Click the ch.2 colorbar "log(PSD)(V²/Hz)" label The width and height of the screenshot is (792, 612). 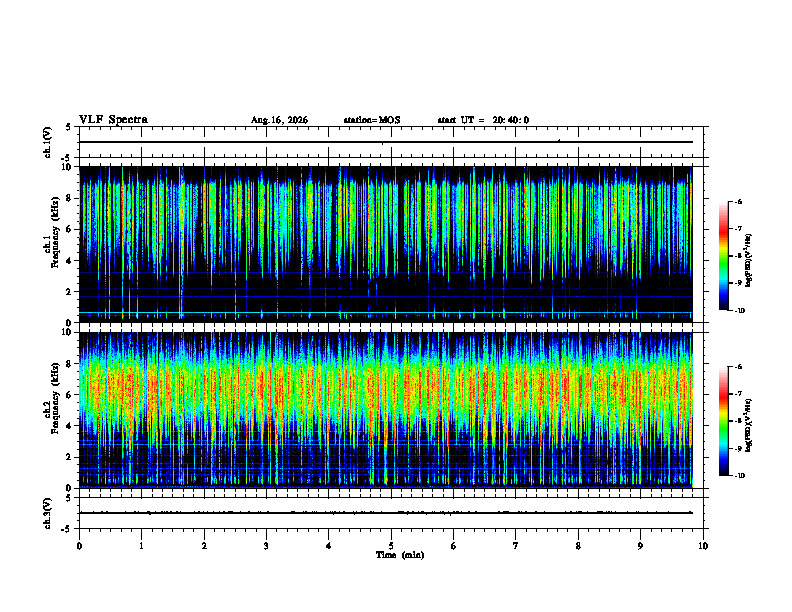point(748,425)
